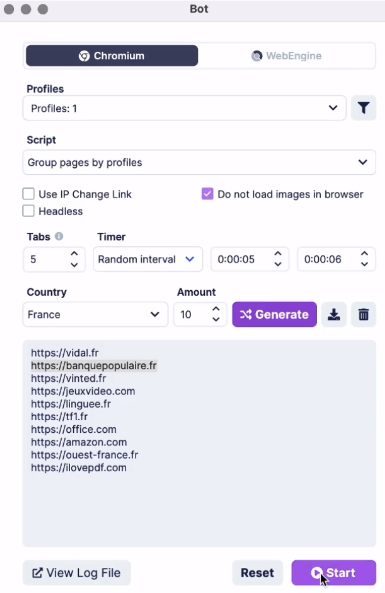Expand the Random interval timer dropdown

[x=148, y=259]
